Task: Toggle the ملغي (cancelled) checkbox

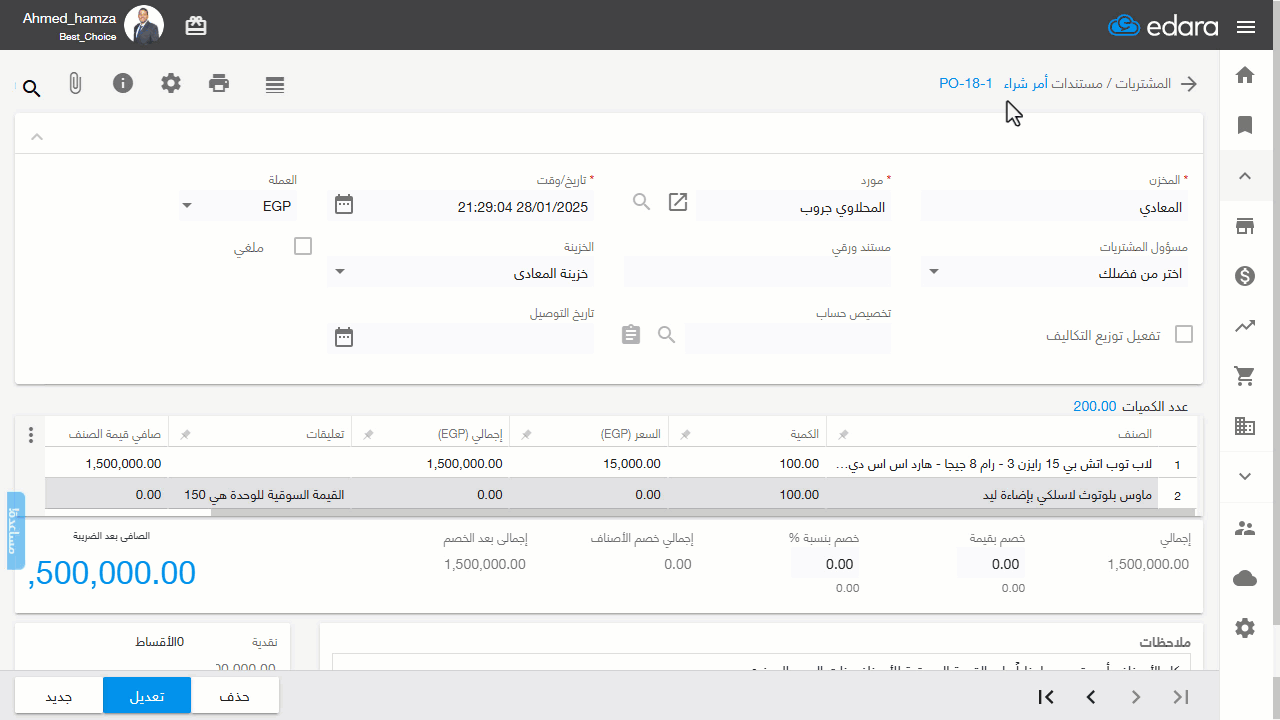Action: click(303, 246)
